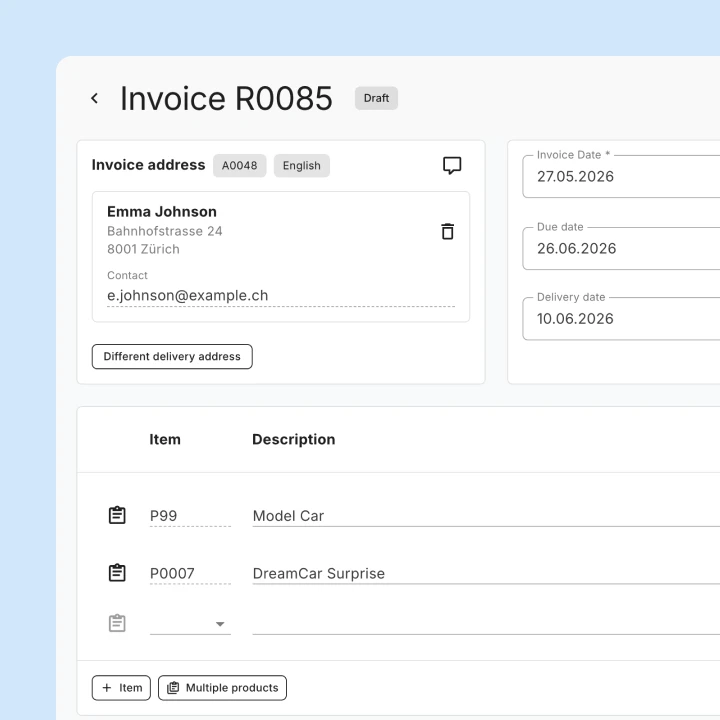Click the clipboard icon in P0007 row
Viewport: 720px width, 720px height.
pos(117,573)
